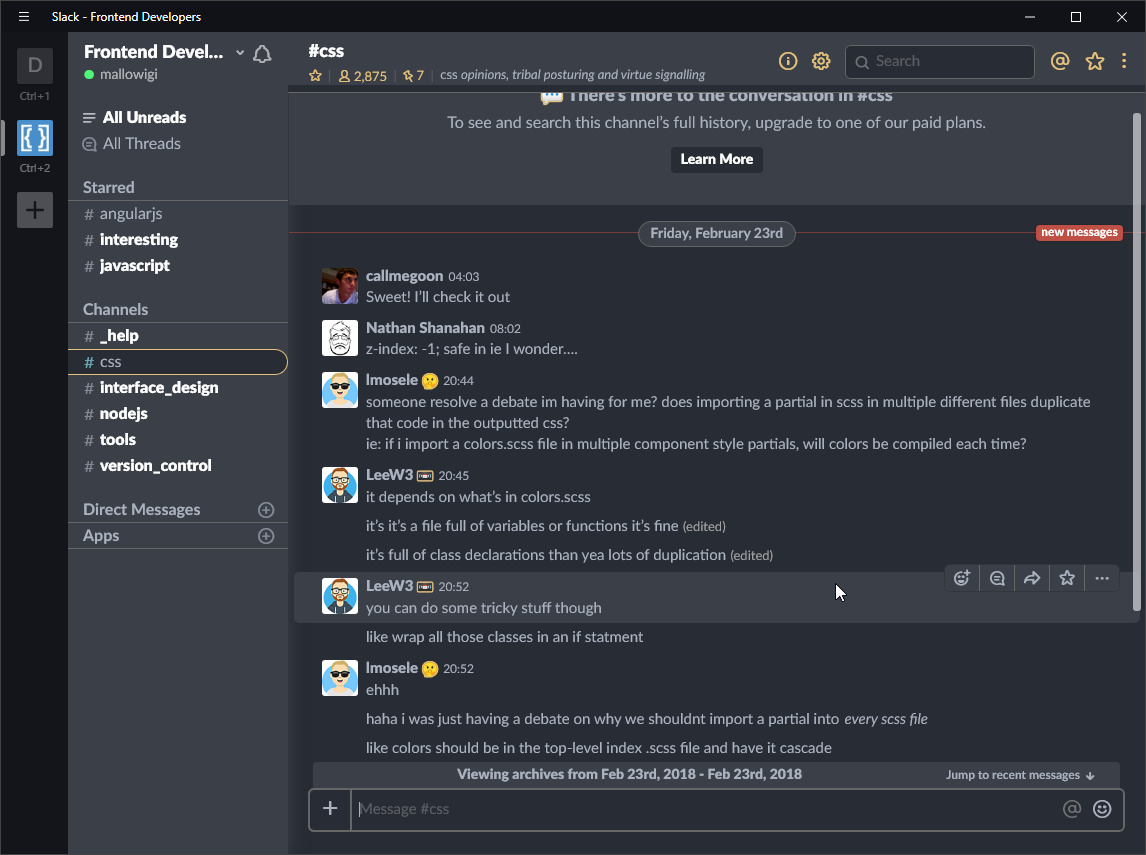This screenshot has height=855, width=1146.
Task: Open the version_control channel
Action: (x=178, y=466)
